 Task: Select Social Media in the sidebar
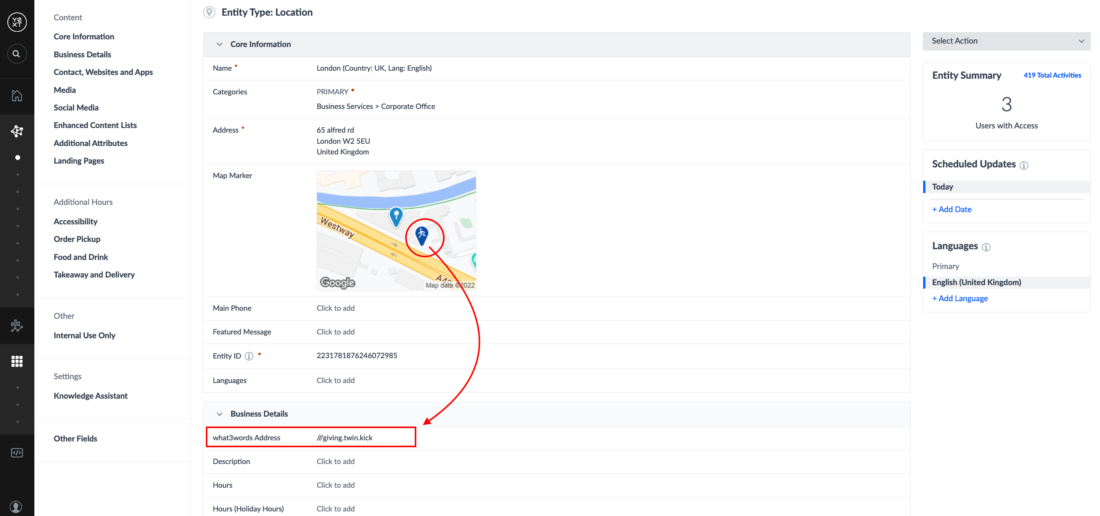click(x=76, y=108)
